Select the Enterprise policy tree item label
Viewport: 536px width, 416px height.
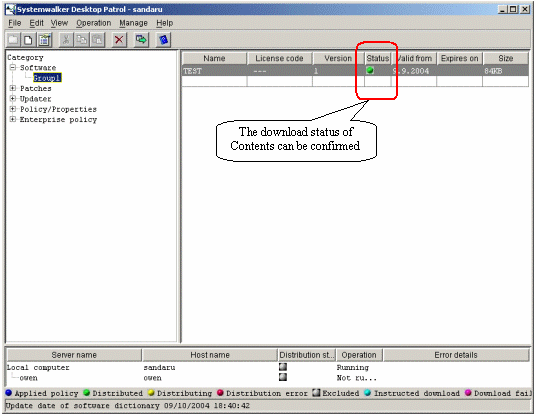(58, 120)
